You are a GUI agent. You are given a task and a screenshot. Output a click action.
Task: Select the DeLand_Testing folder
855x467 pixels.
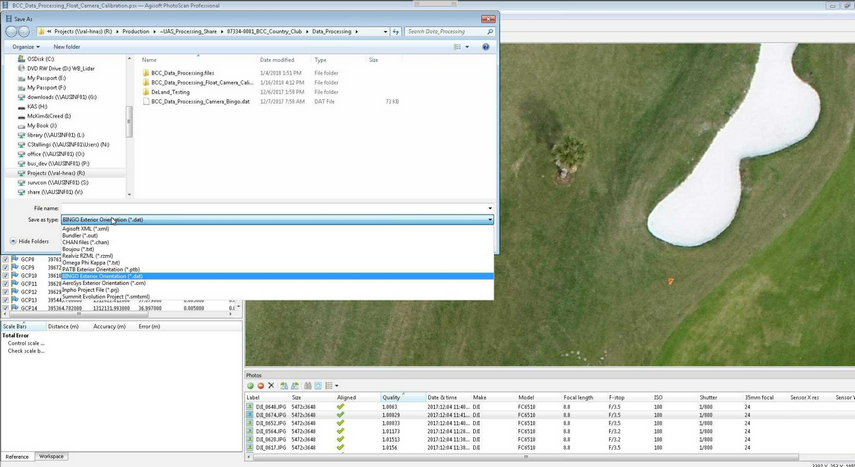click(171, 92)
